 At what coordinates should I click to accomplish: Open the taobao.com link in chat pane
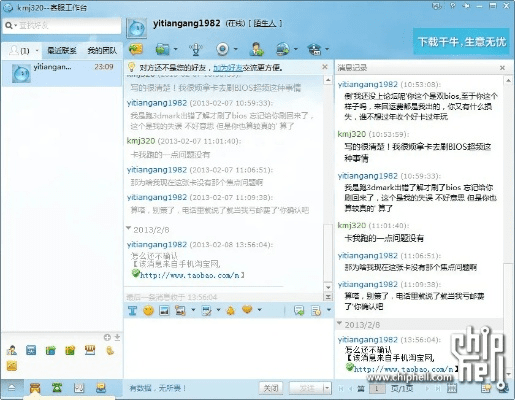click(x=190, y=275)
